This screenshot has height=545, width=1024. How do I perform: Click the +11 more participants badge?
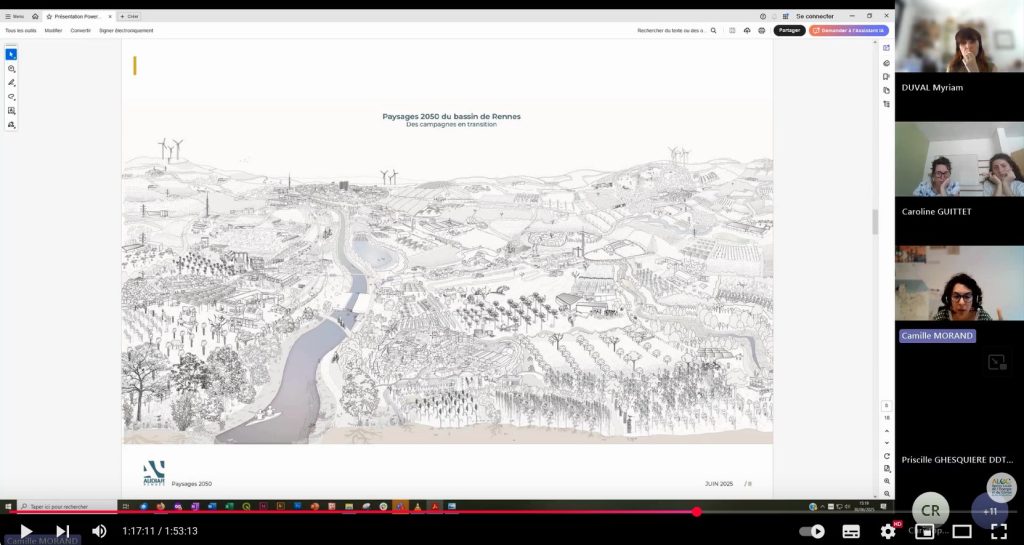(x=990, y=511)
